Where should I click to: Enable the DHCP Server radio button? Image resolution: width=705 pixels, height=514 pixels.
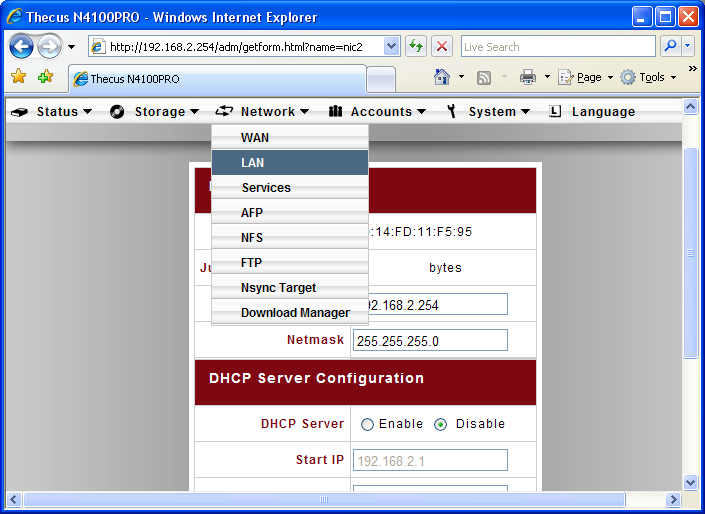tap(367, 424)
